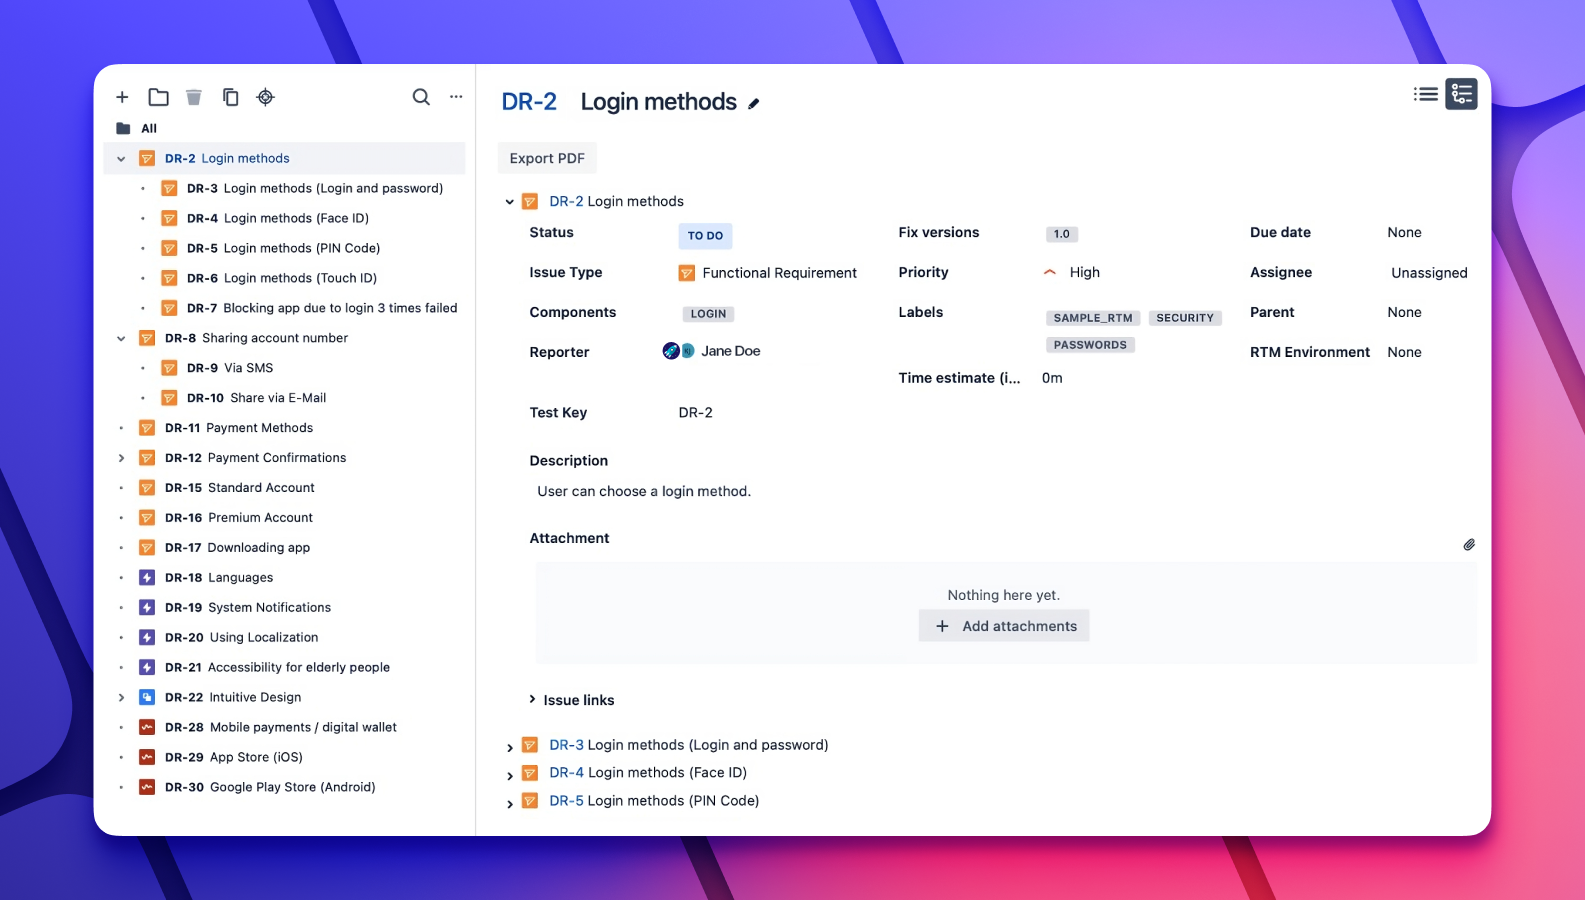The image size is (1585, 900).
Task: Select DR-29 App Store (iOS)
Action: tap(234, 757)
